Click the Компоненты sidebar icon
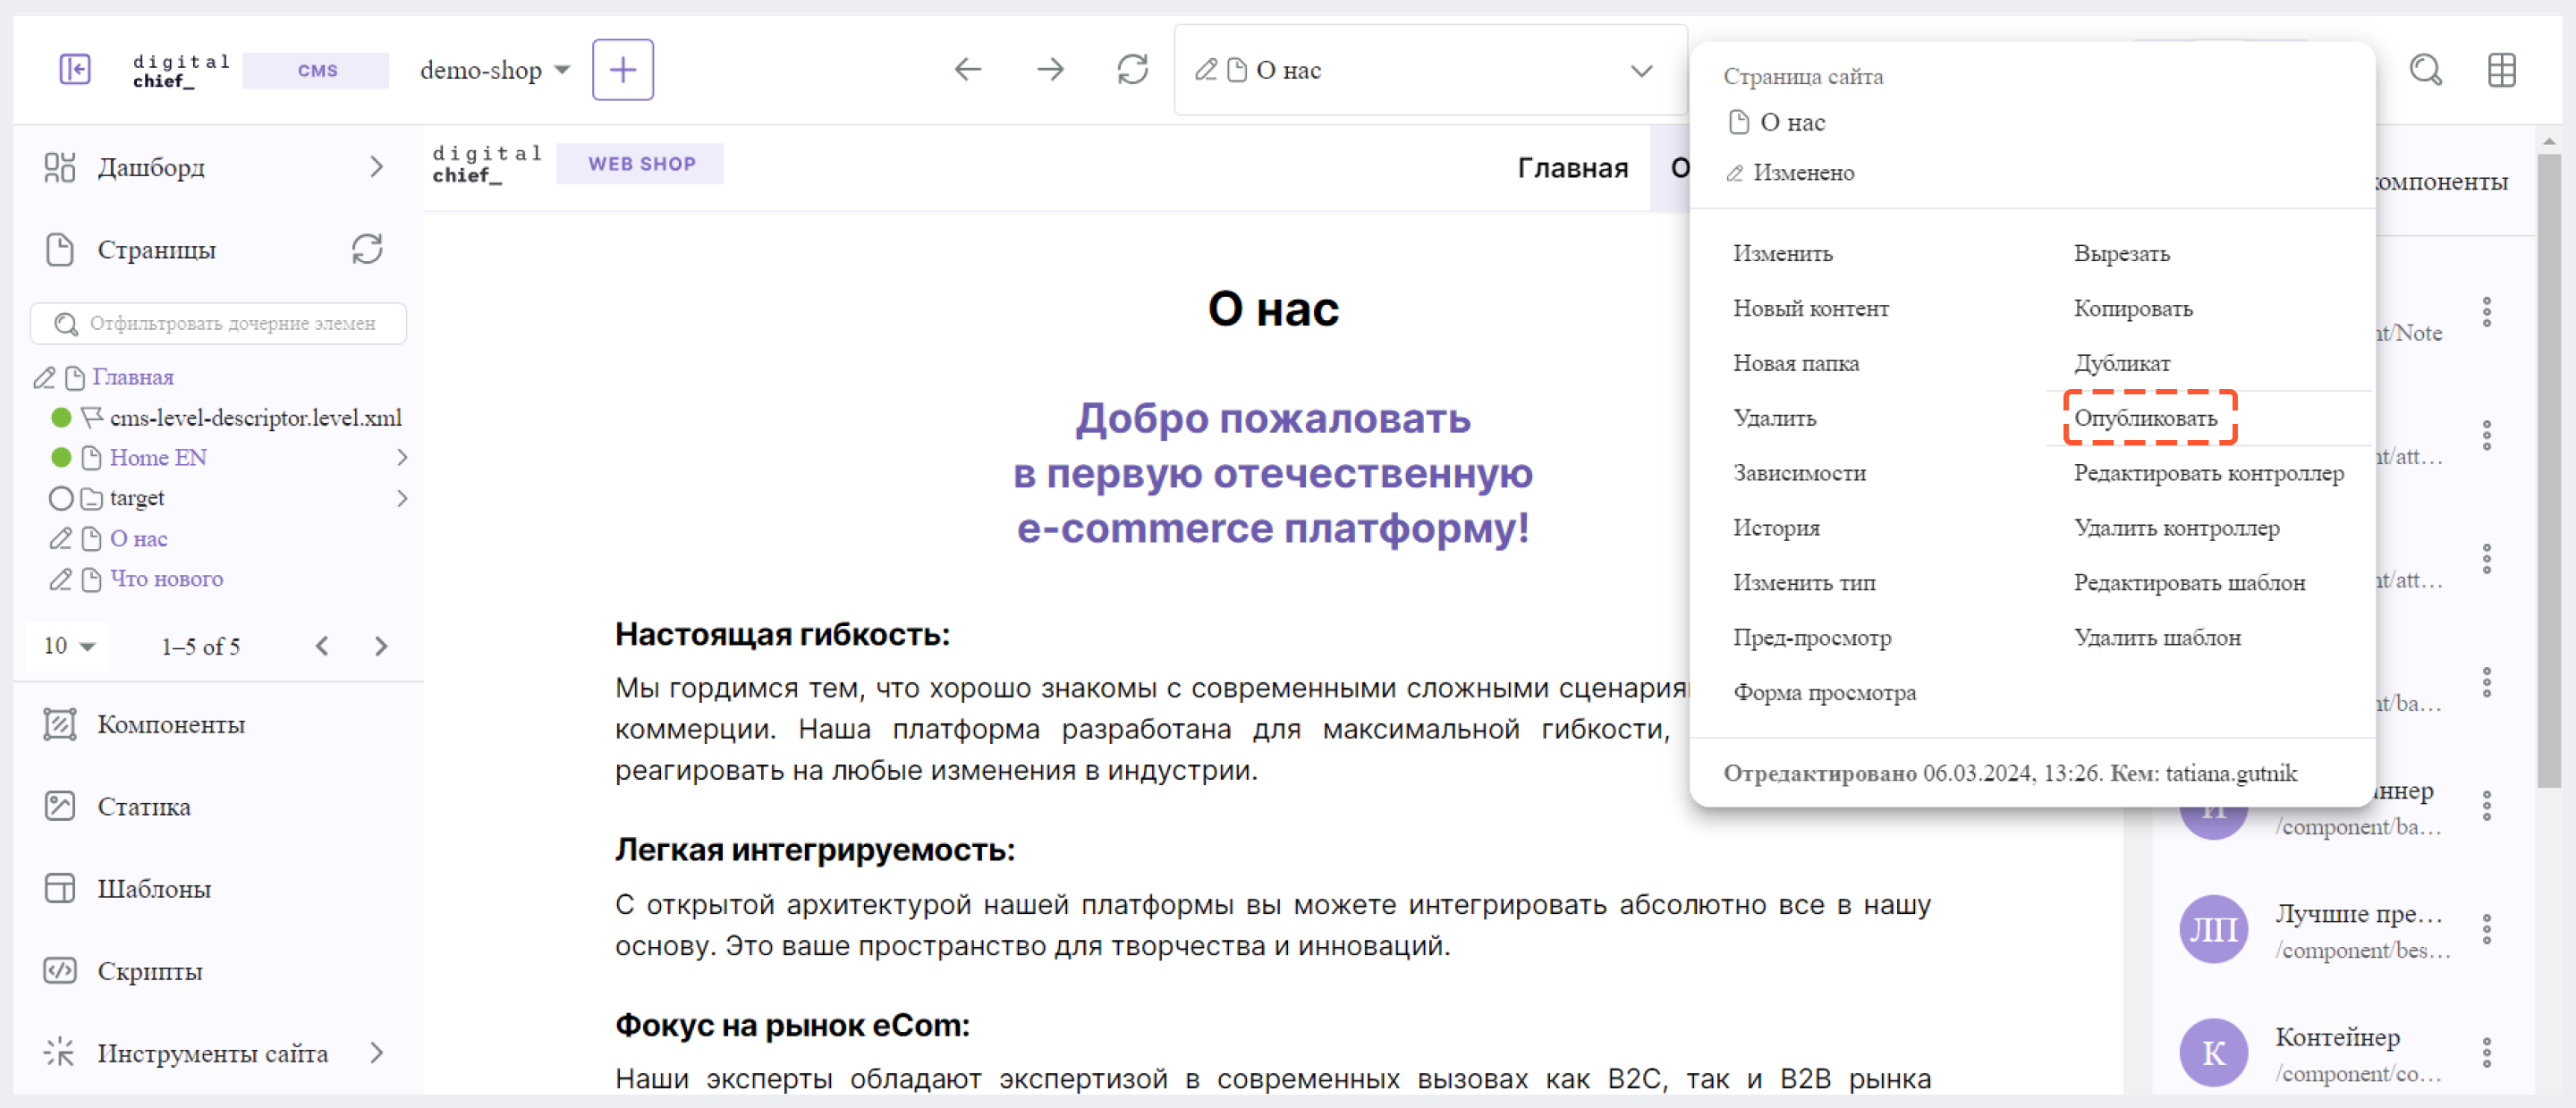 coord(55,723)
